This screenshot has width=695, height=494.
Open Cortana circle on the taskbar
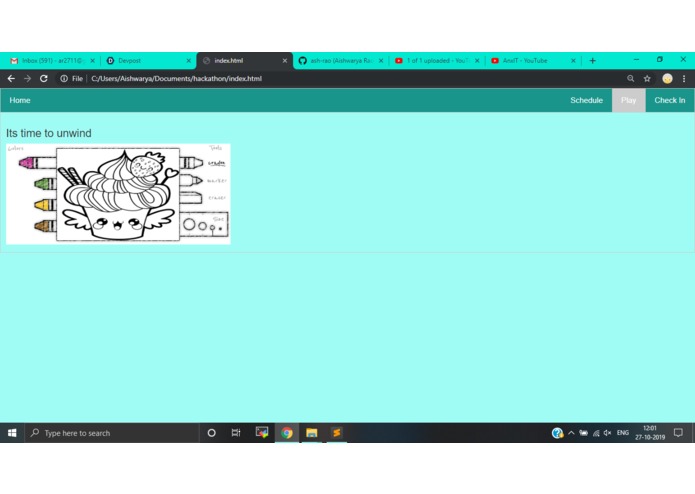point(211,433)
